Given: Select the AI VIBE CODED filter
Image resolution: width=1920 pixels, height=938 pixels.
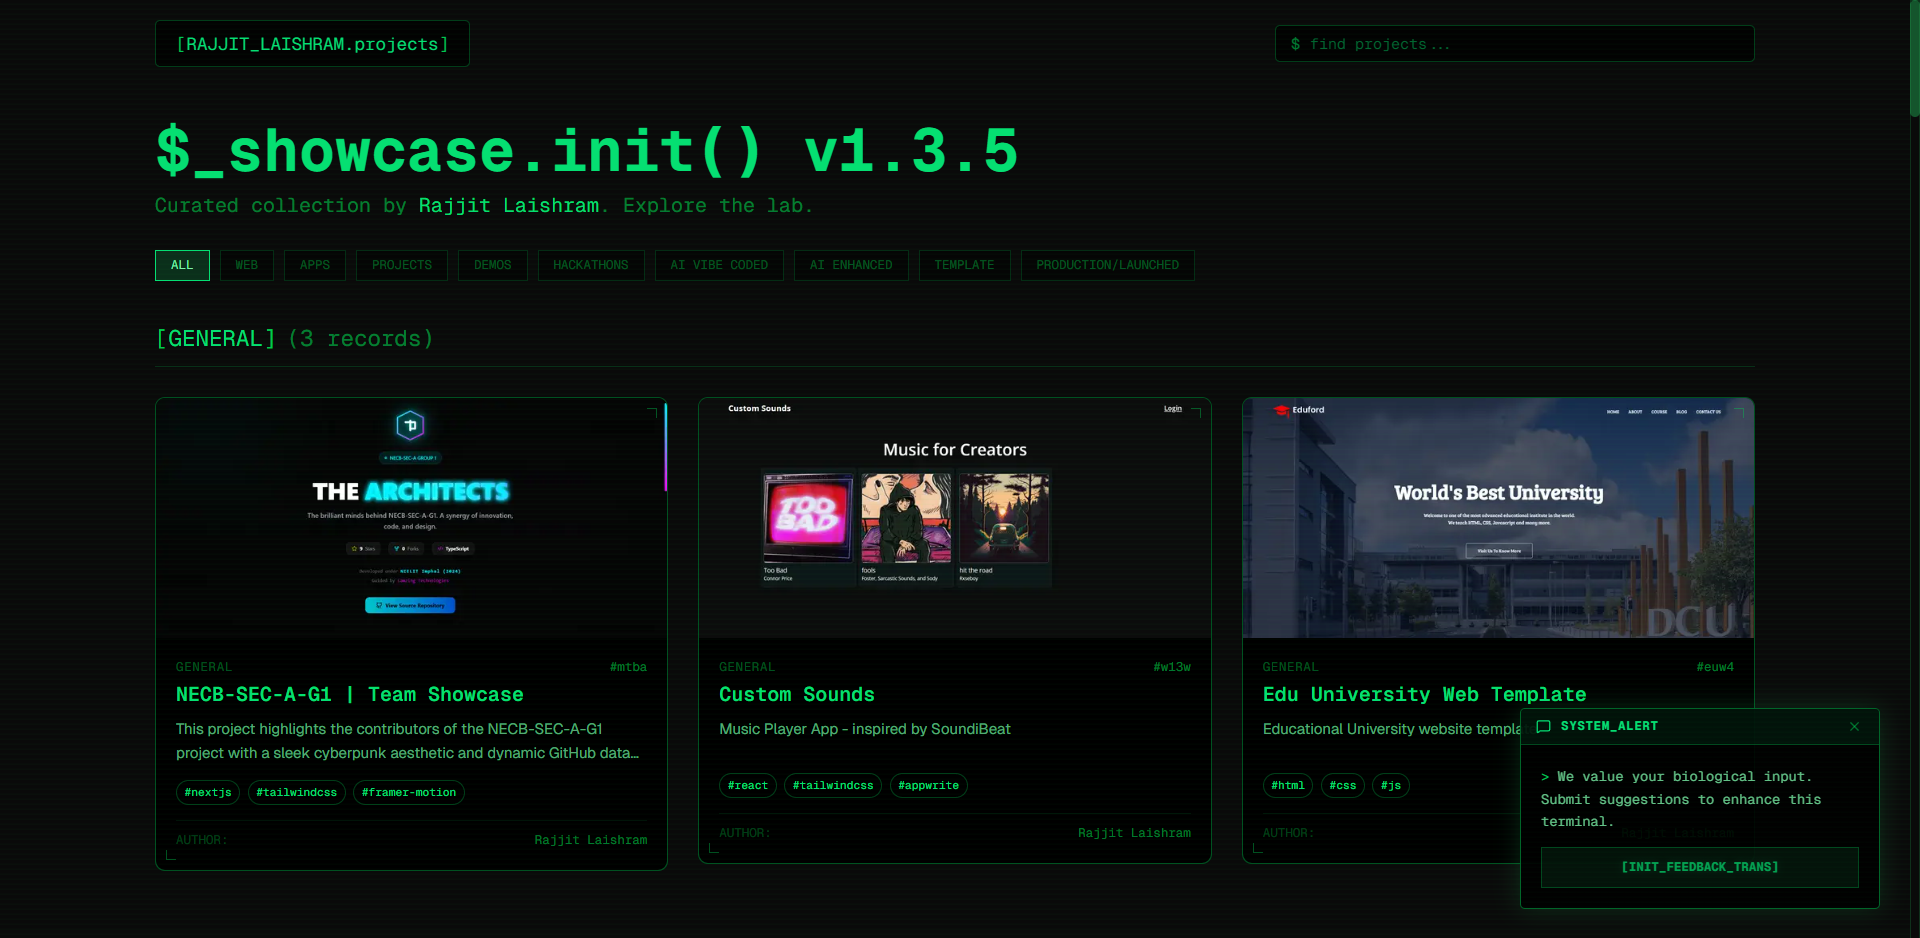Looking at the screenshot, I should 719,265.
